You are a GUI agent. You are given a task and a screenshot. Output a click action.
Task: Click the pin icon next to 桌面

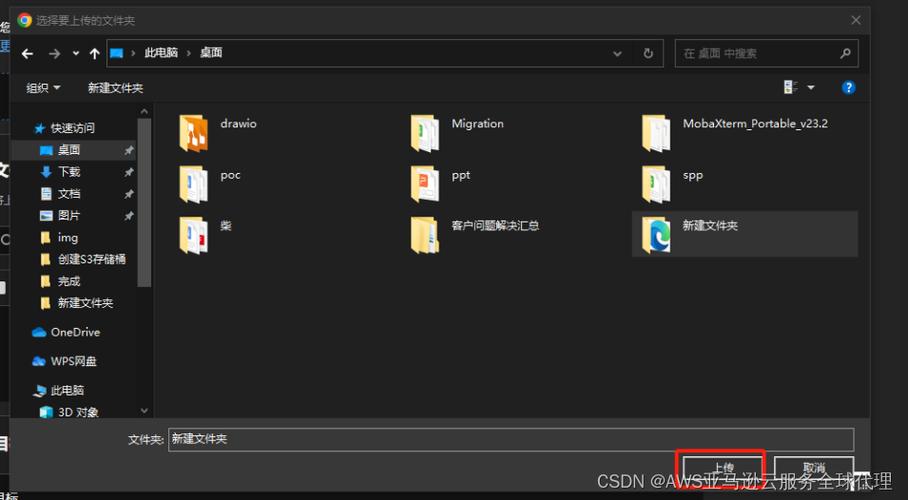point(129,151)
